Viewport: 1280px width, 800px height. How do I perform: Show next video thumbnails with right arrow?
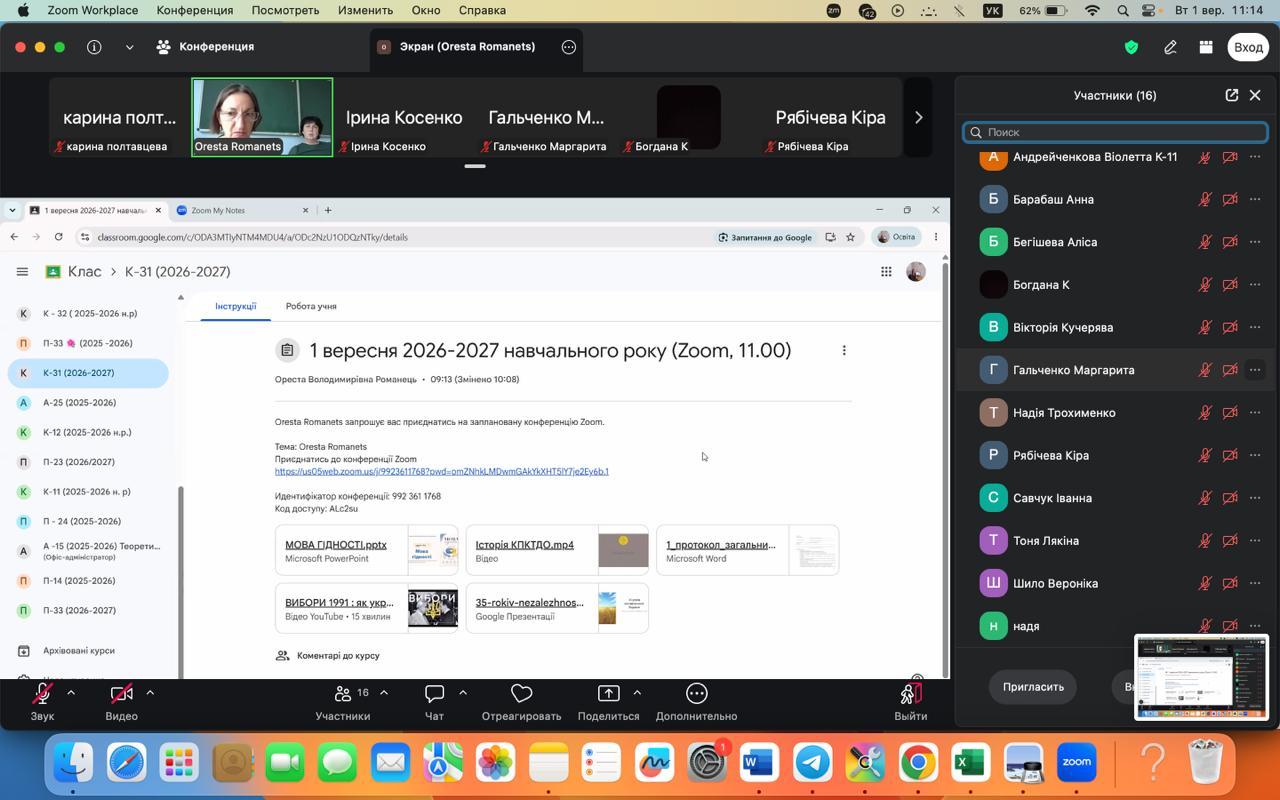[918, 117]
